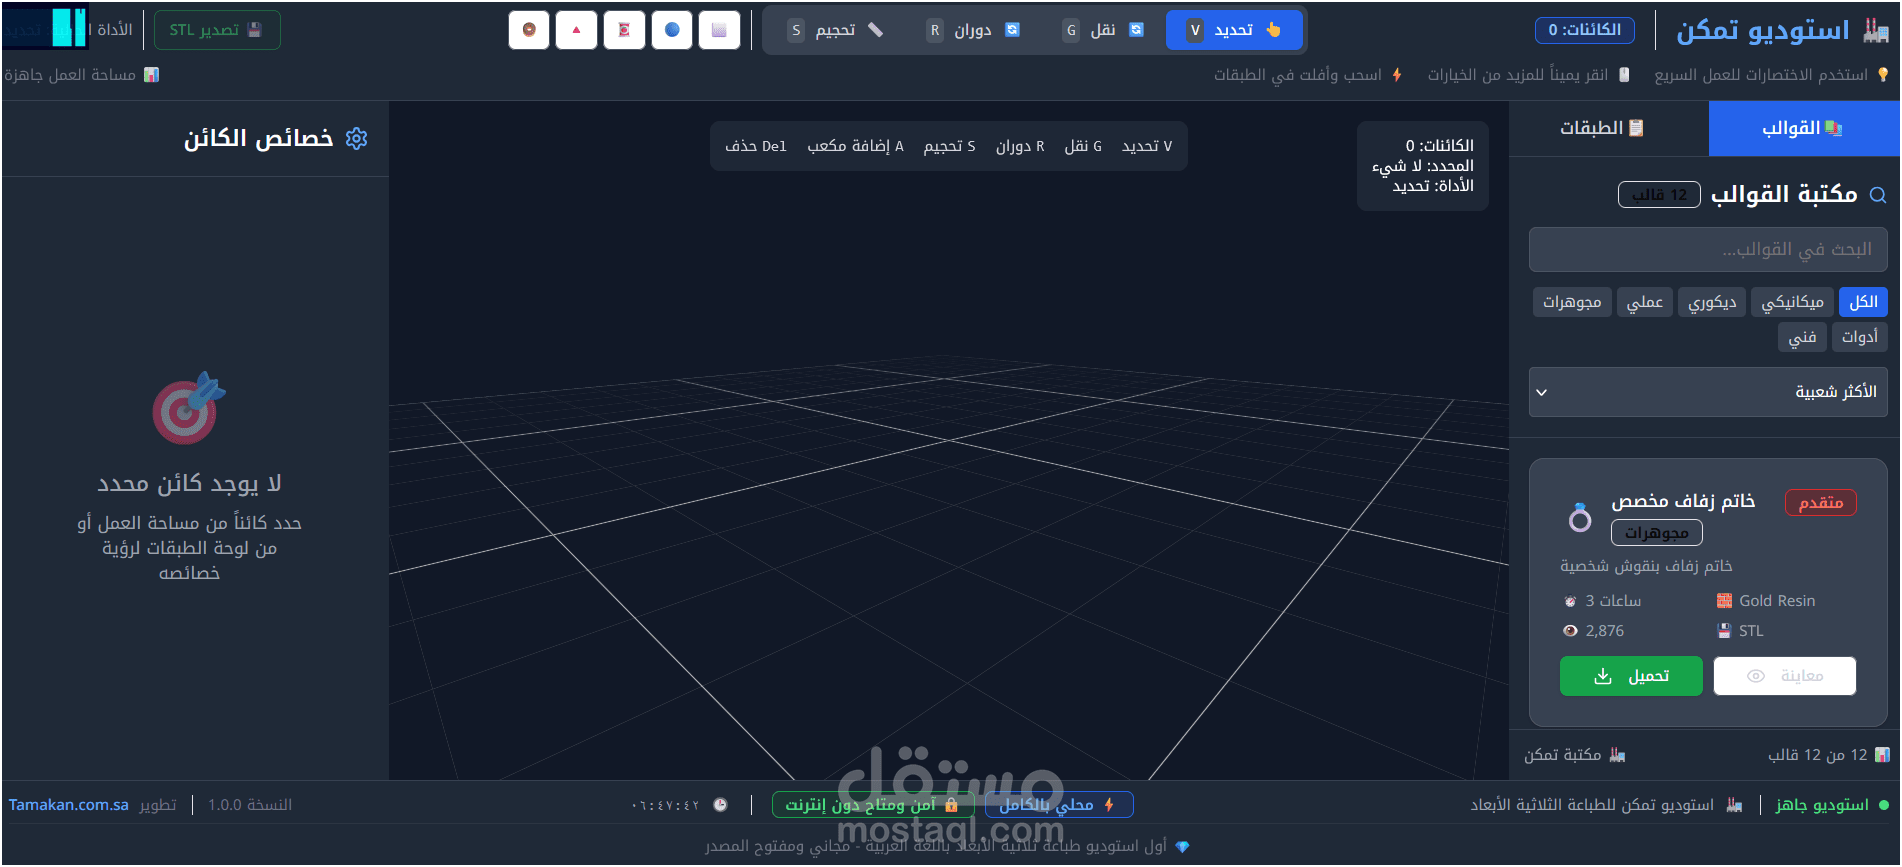
Task: Click the search magnifier next to مكتبة القوالب
Action: click(x=1878, y=195)
